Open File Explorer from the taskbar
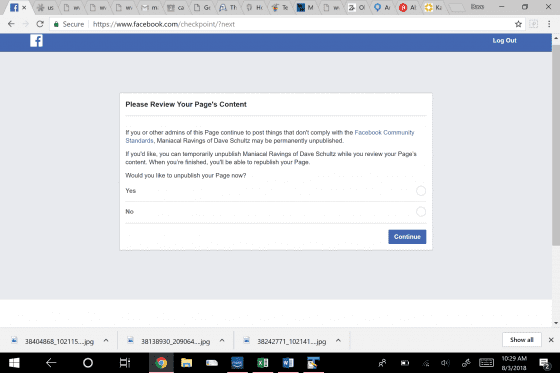The height and width of the screenshot is (373, 560). click(x=186, y=363)
